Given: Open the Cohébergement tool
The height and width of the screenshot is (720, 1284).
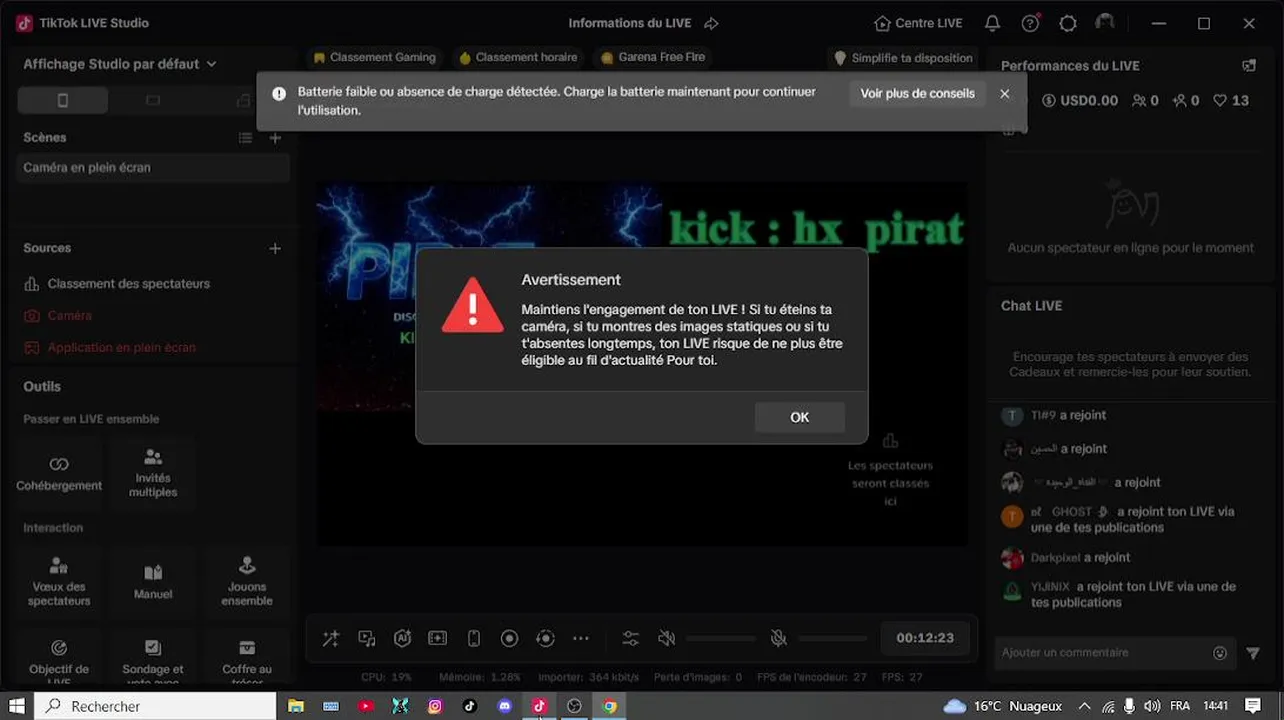Looking at the screenshot, I should 59,474.
